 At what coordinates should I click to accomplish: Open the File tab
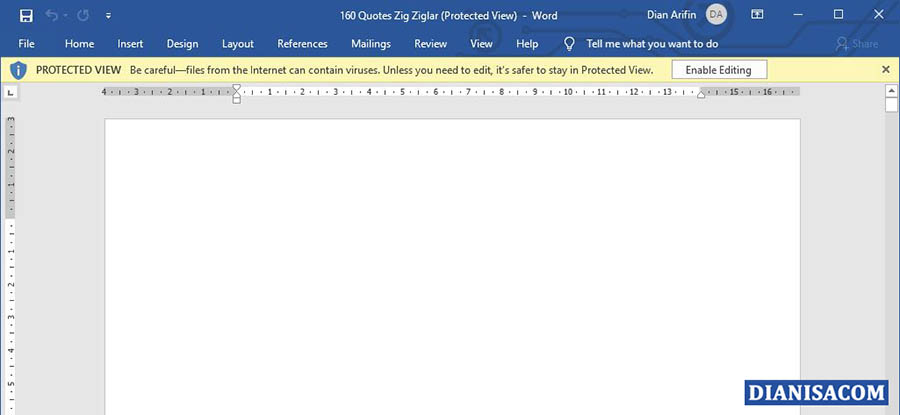click(26, 44)
